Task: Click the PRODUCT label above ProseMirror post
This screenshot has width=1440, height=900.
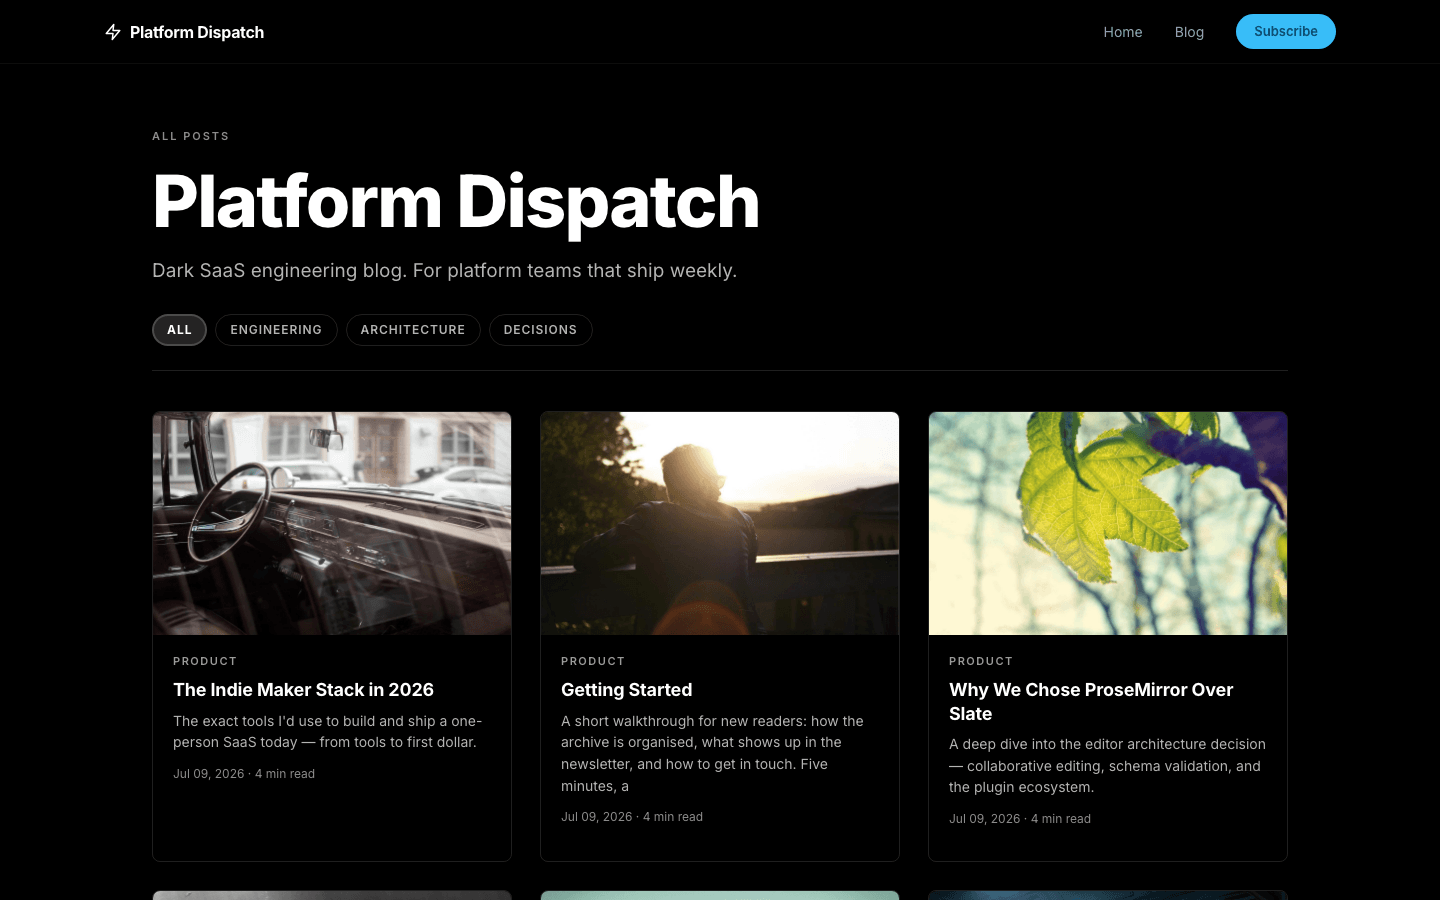Action: (981, 661)
